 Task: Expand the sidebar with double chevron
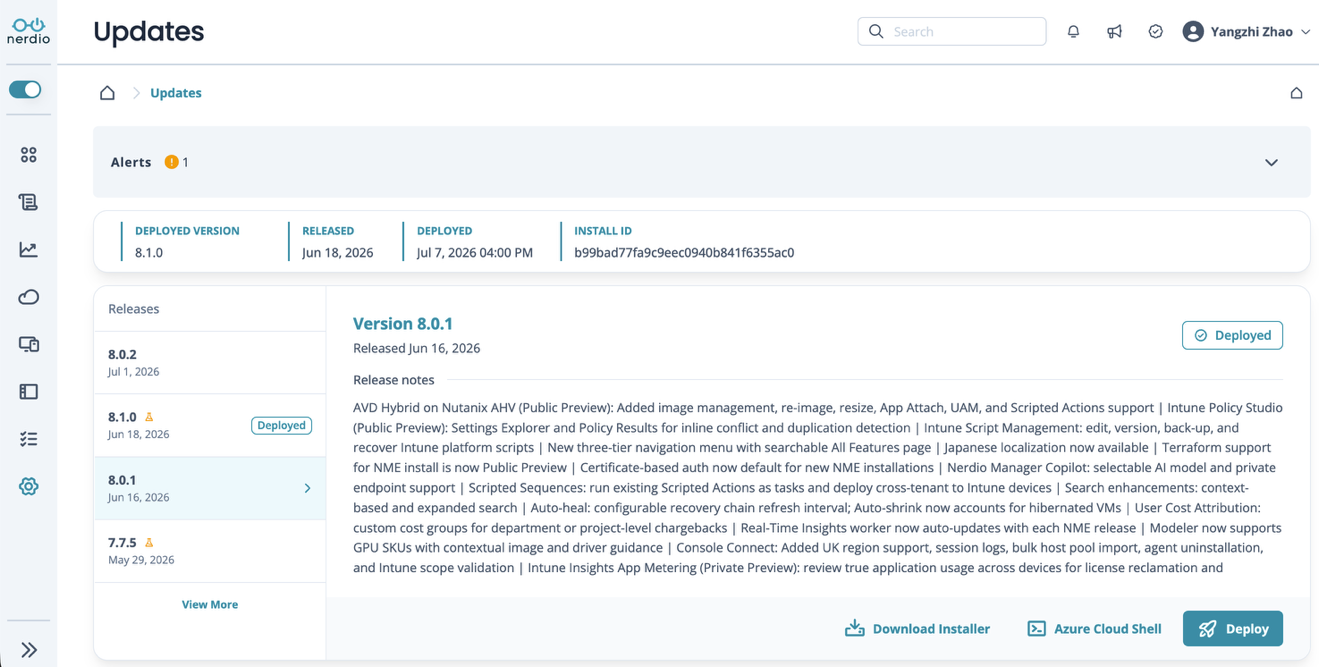[x=29, y=650]
